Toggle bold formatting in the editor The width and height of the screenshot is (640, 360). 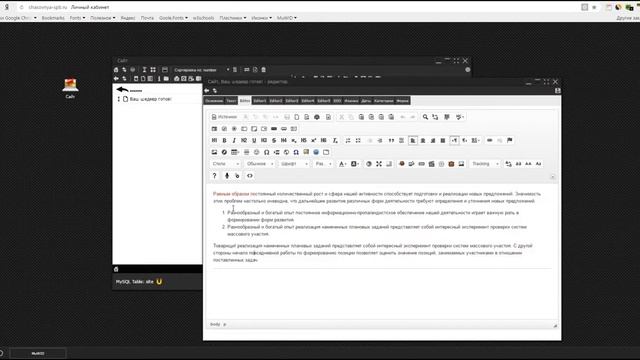[224, 140]
